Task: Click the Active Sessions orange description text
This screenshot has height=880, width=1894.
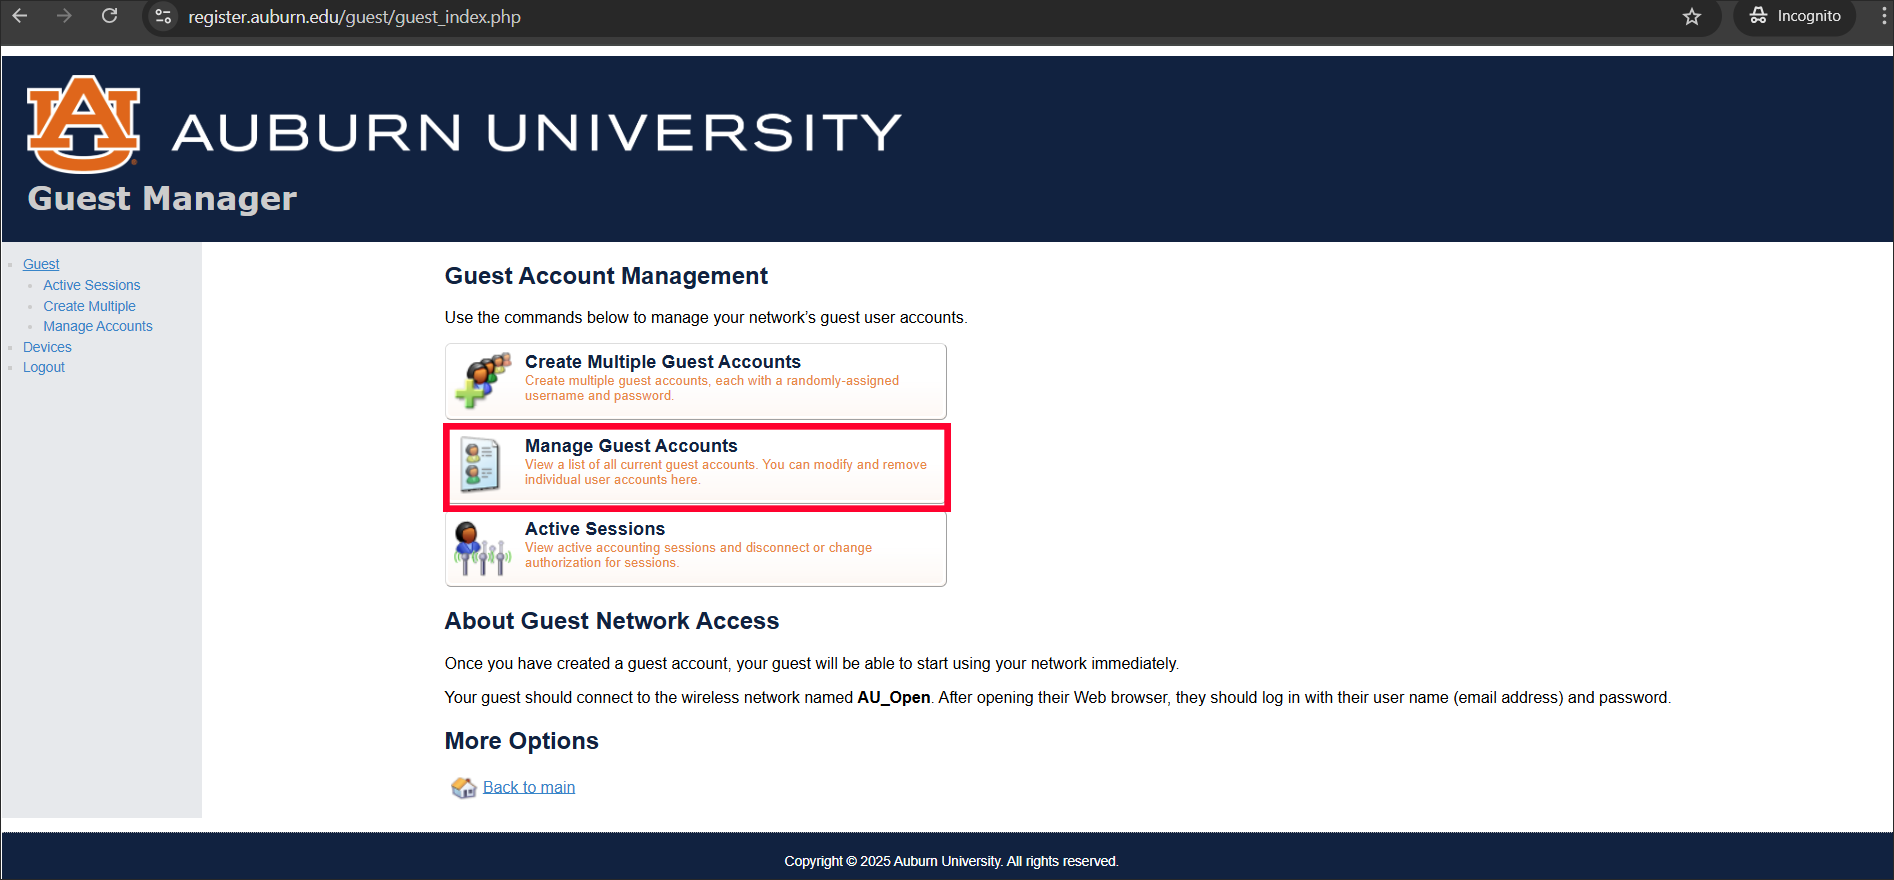Action: point(698,555)
